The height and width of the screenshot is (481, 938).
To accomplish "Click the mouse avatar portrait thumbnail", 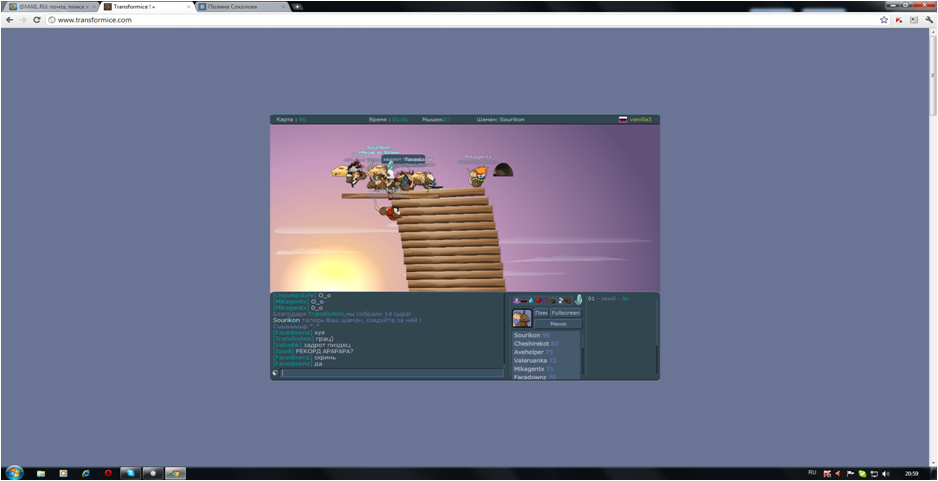I will coord(522,318).
